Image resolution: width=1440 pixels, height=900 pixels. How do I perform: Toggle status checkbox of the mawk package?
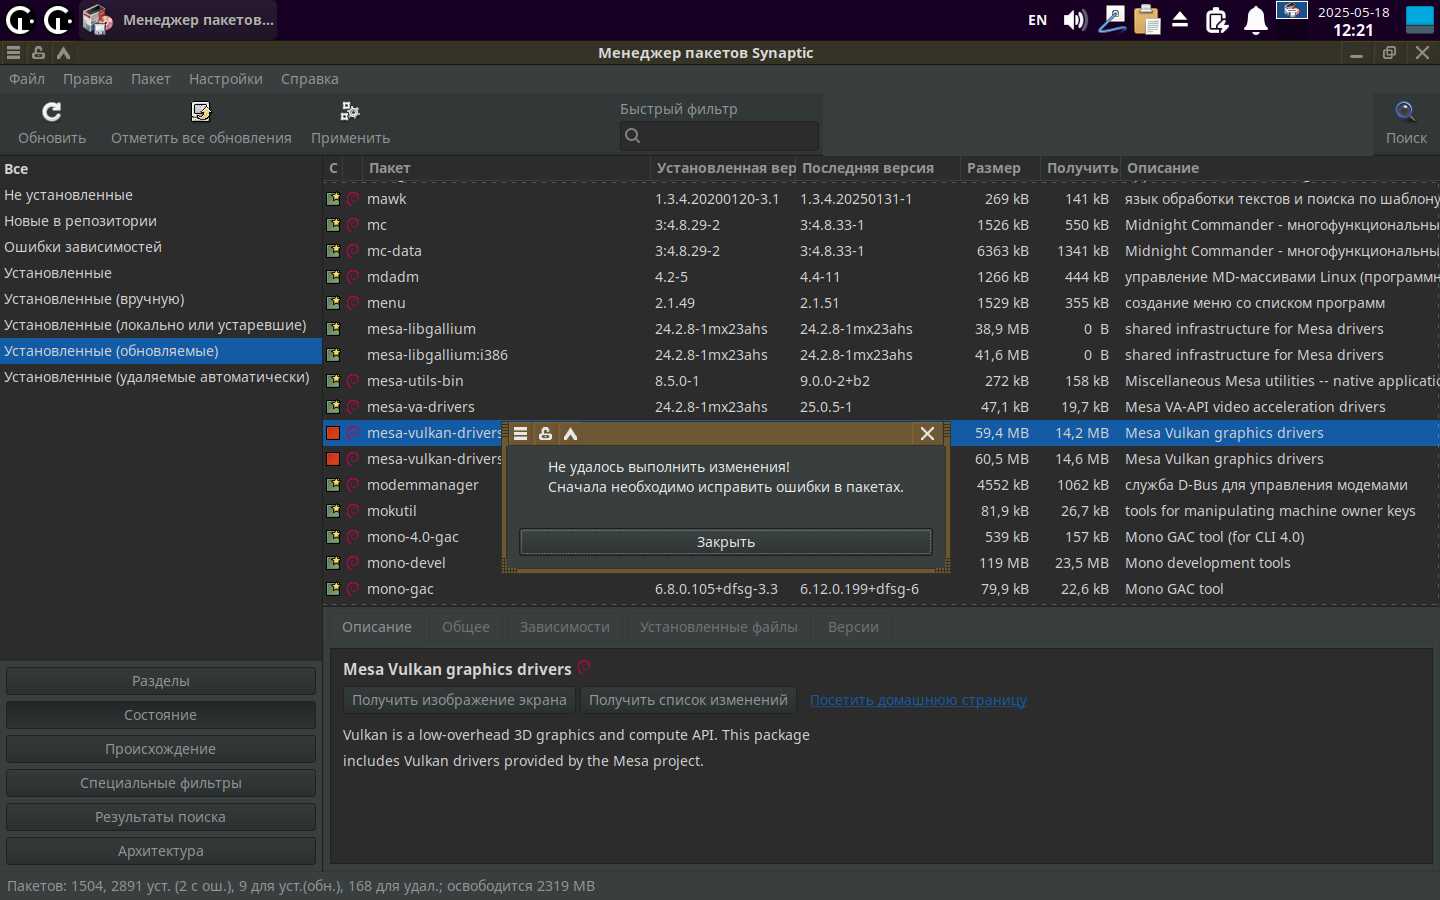[333, 199]
